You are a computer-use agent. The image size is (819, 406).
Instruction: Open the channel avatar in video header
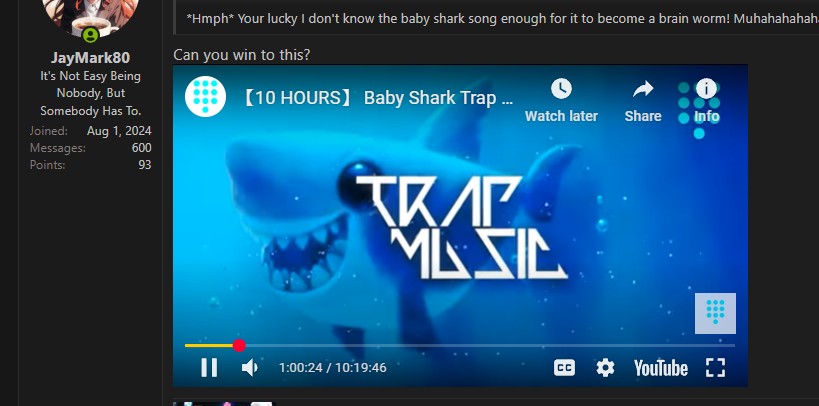[x=205, y=97]
